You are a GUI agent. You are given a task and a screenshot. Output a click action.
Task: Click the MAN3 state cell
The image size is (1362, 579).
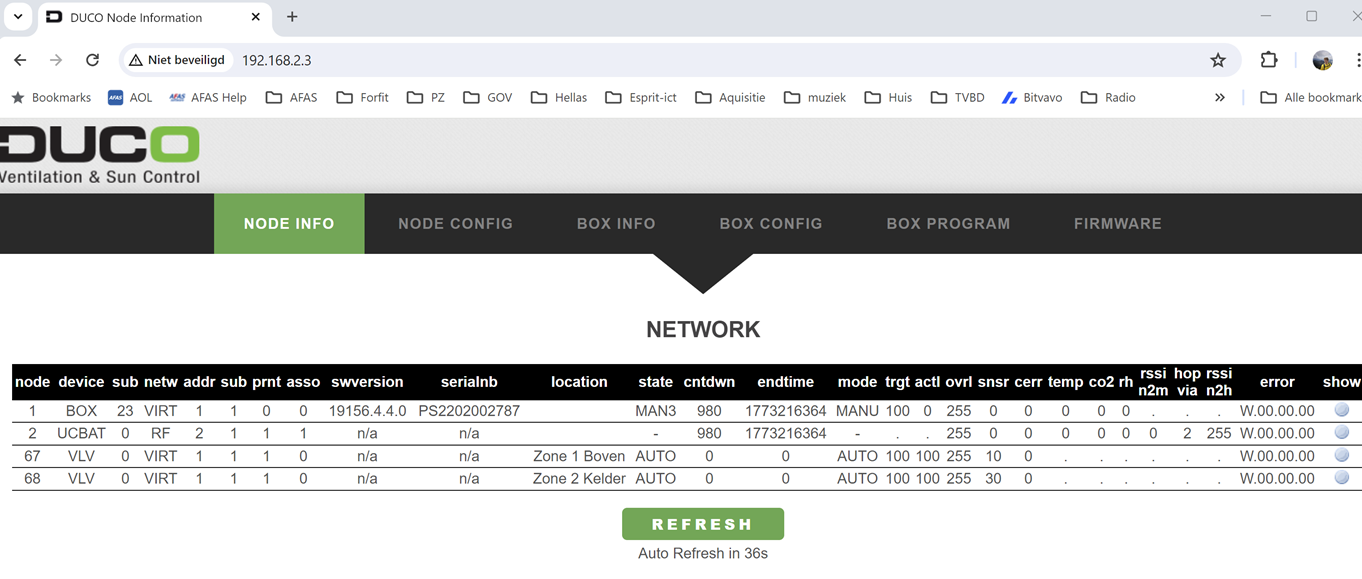[656, 411]
